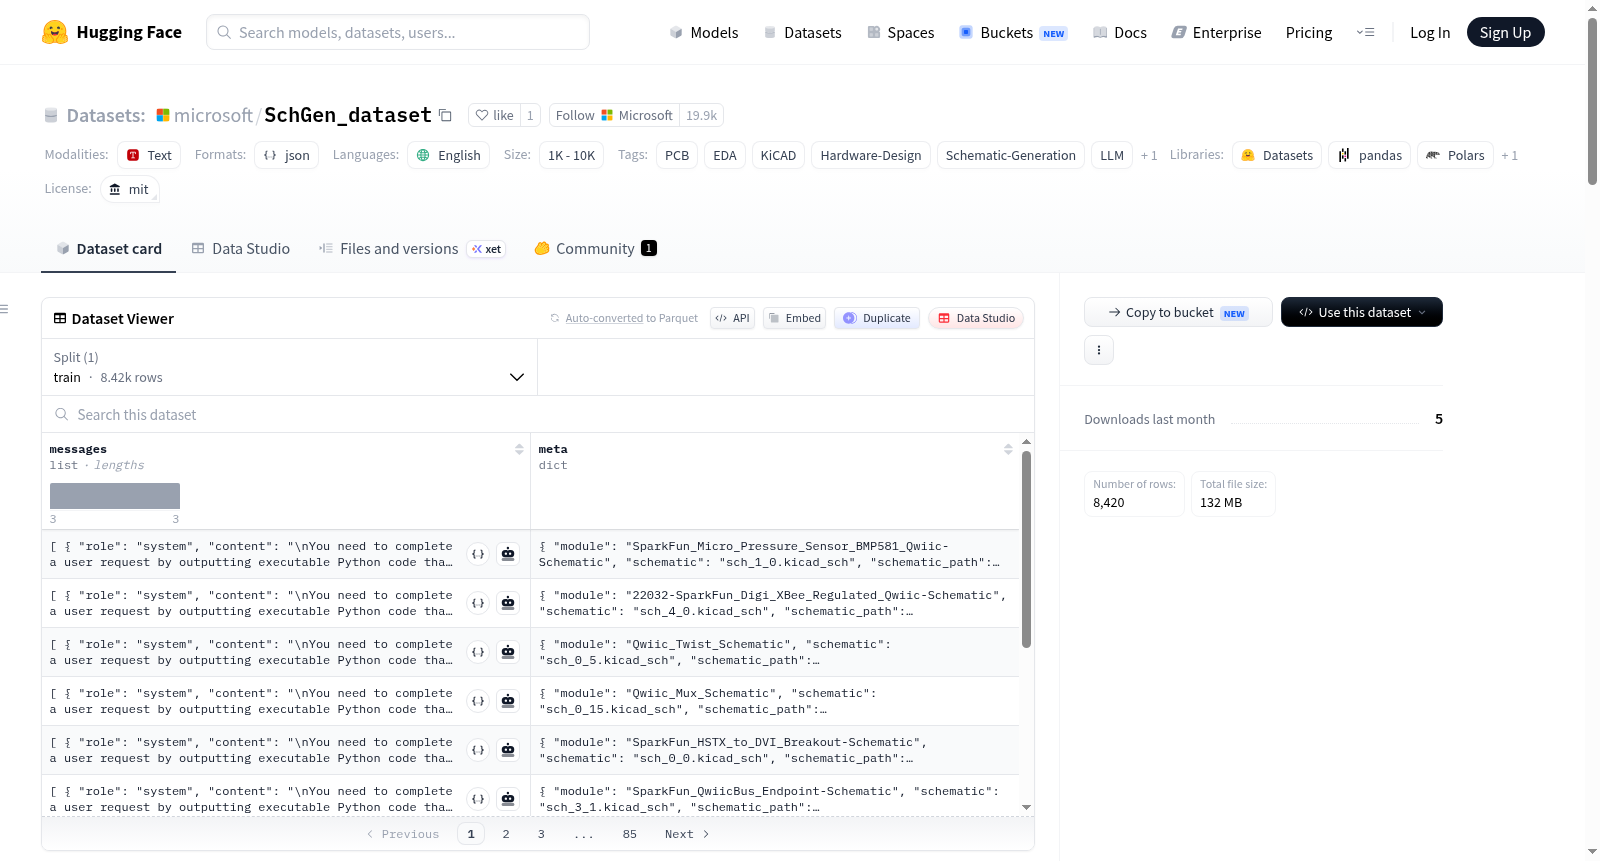The image size is (1600, 861).
Task: View JSON for the HSTX_to_DVI_Breakout row
Action: [x=478, y=750]
